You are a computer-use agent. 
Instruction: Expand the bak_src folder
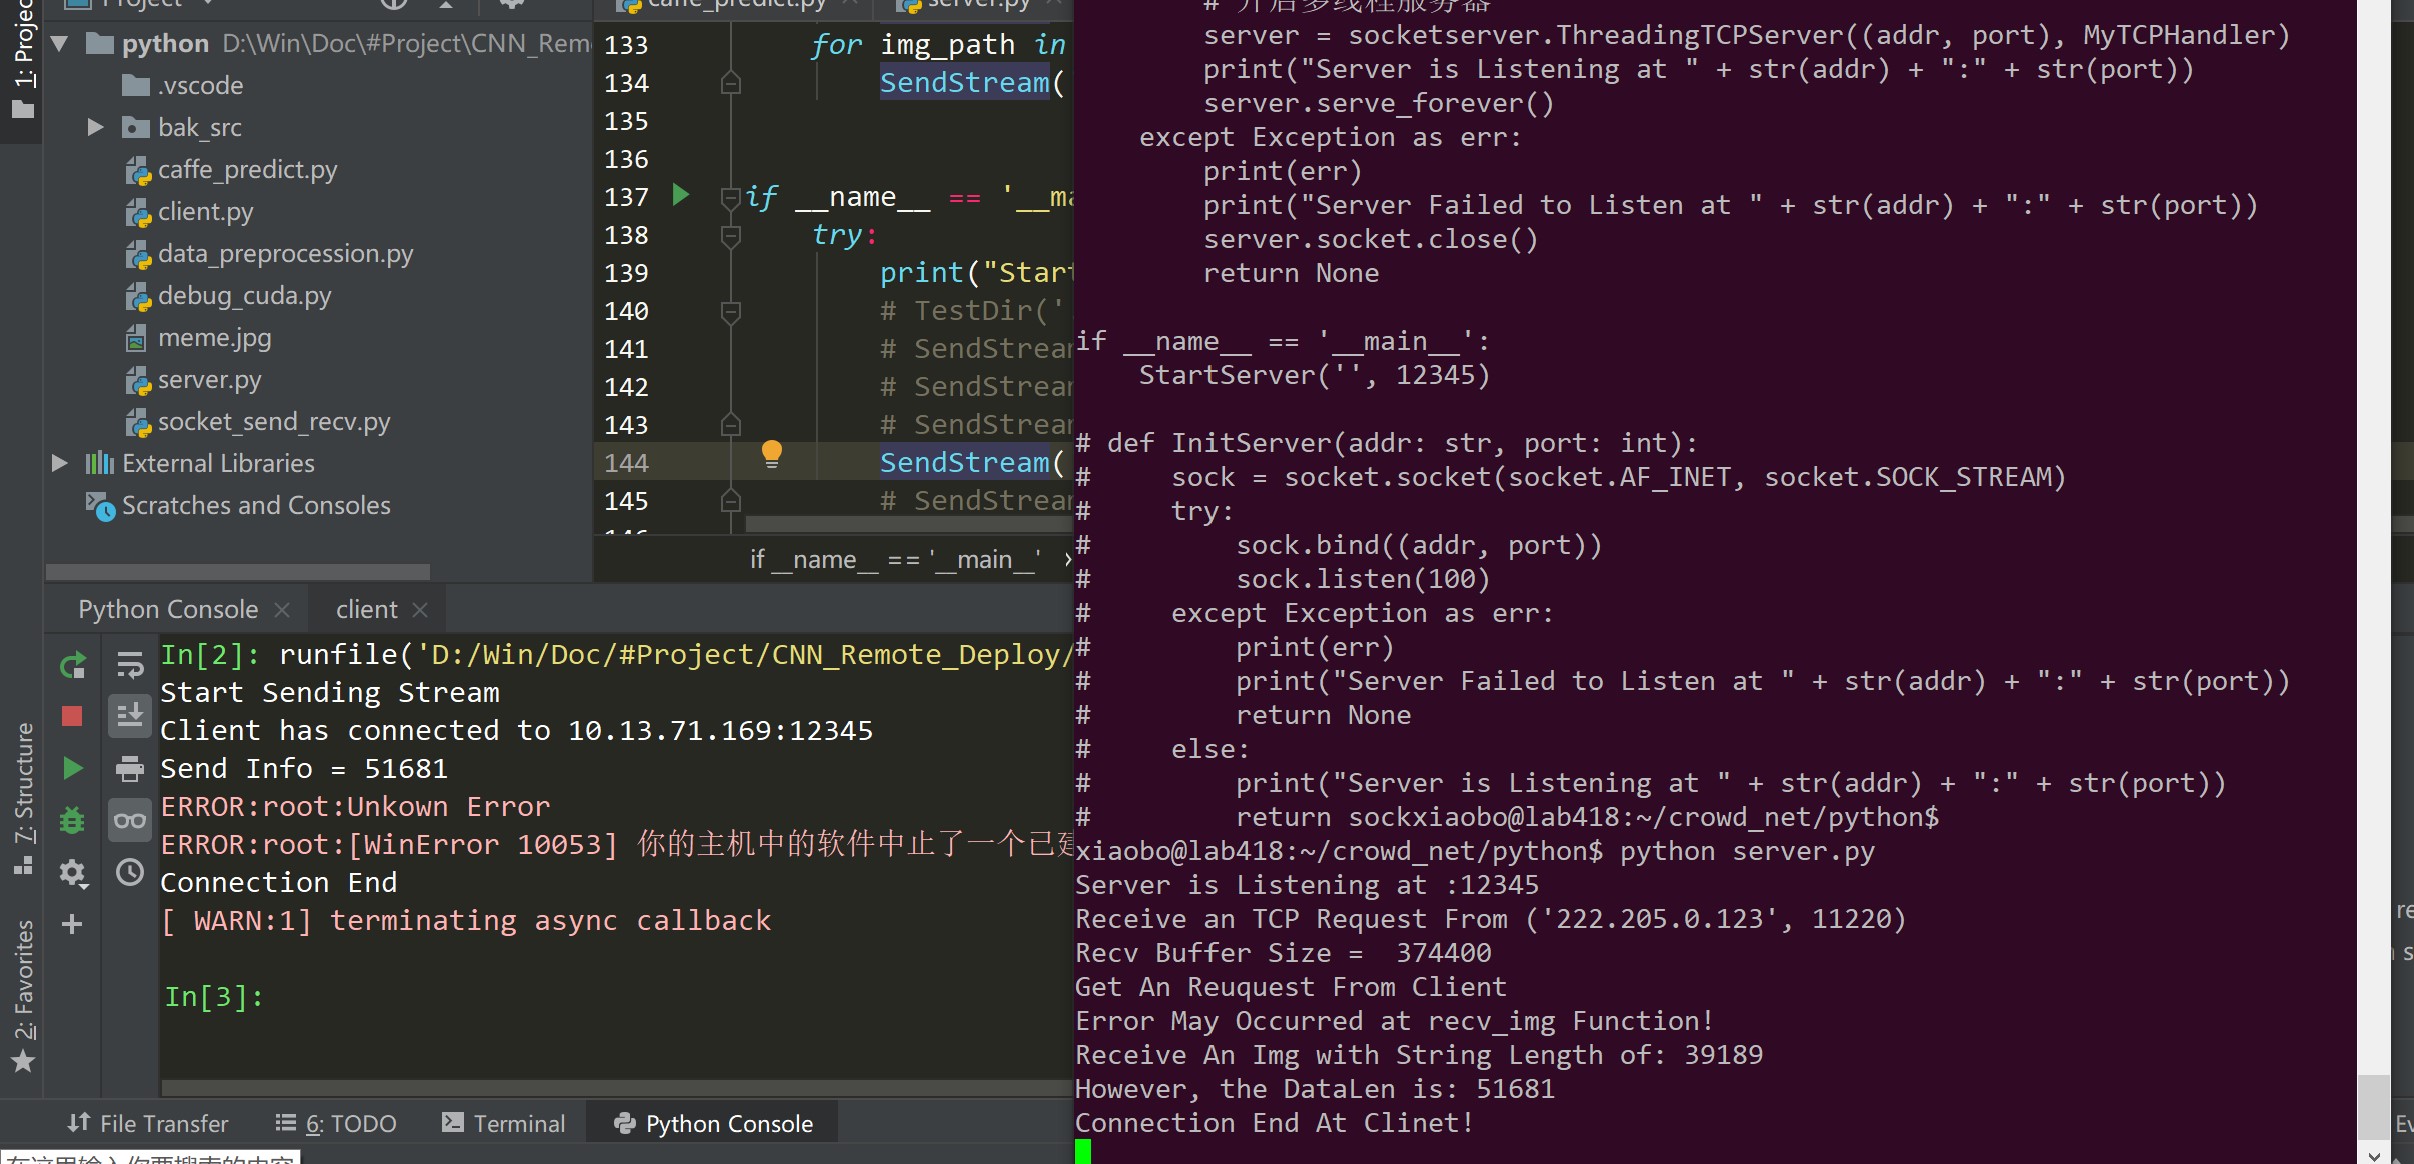coord(95,127)
